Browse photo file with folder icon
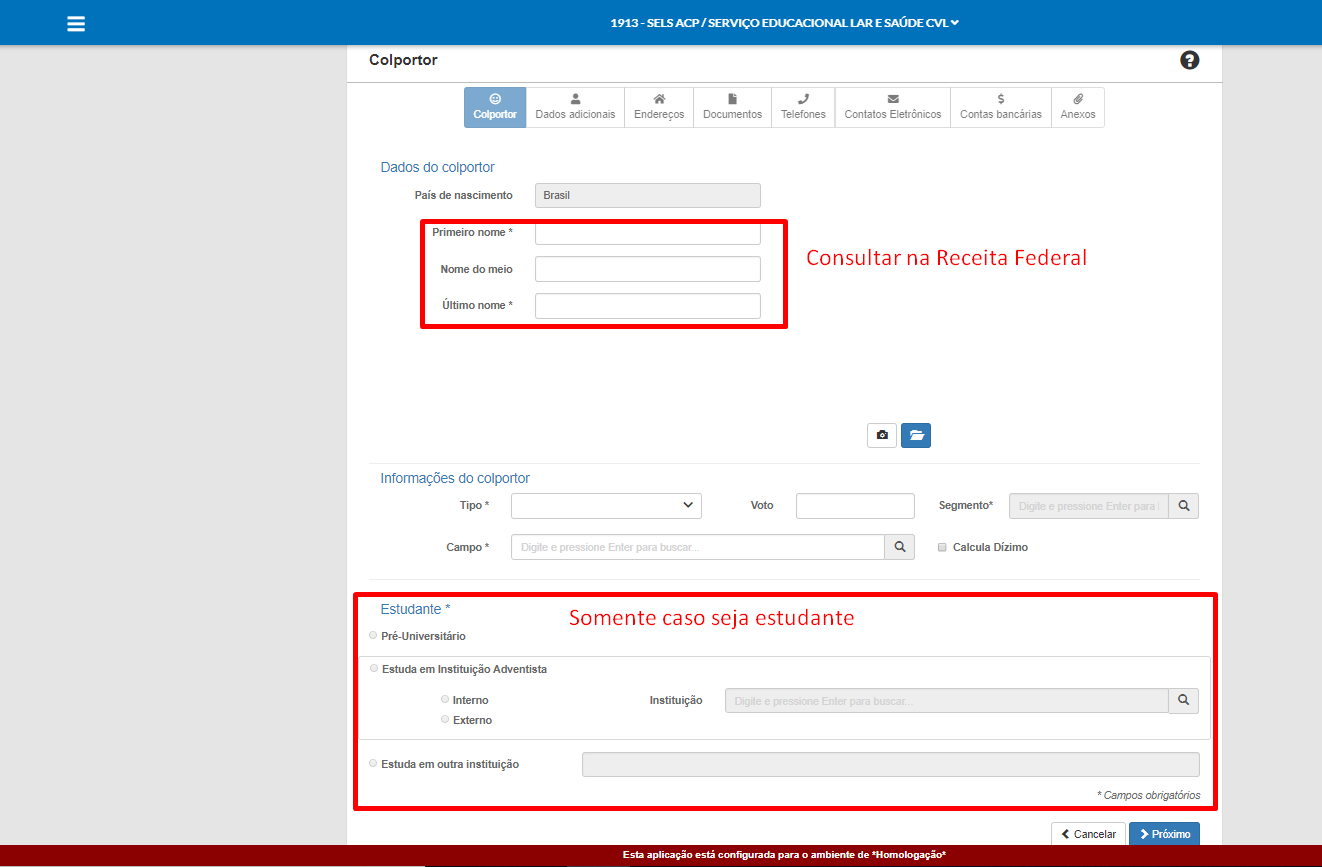 [916, 435]
